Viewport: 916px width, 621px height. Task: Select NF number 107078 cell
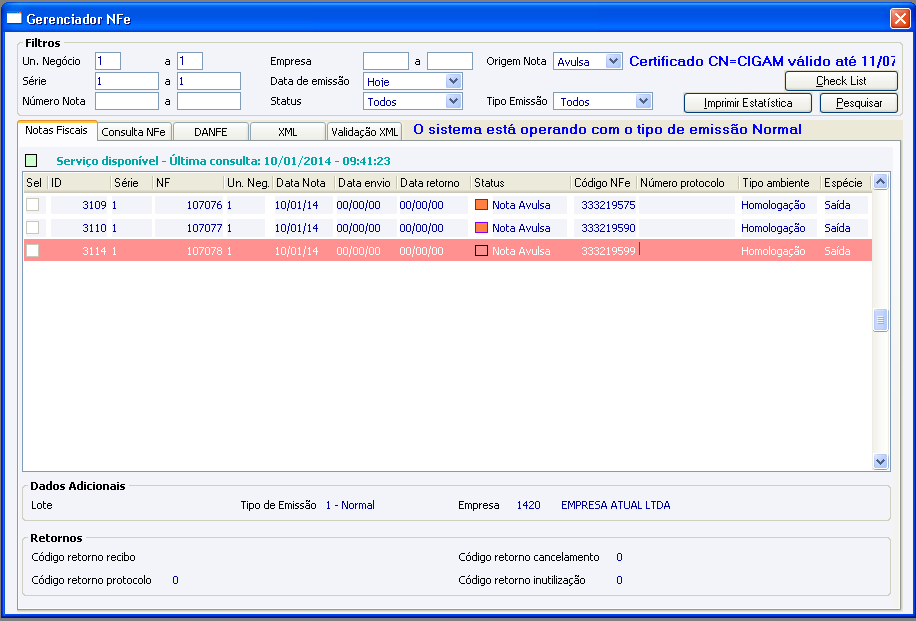tap(189, 251)
